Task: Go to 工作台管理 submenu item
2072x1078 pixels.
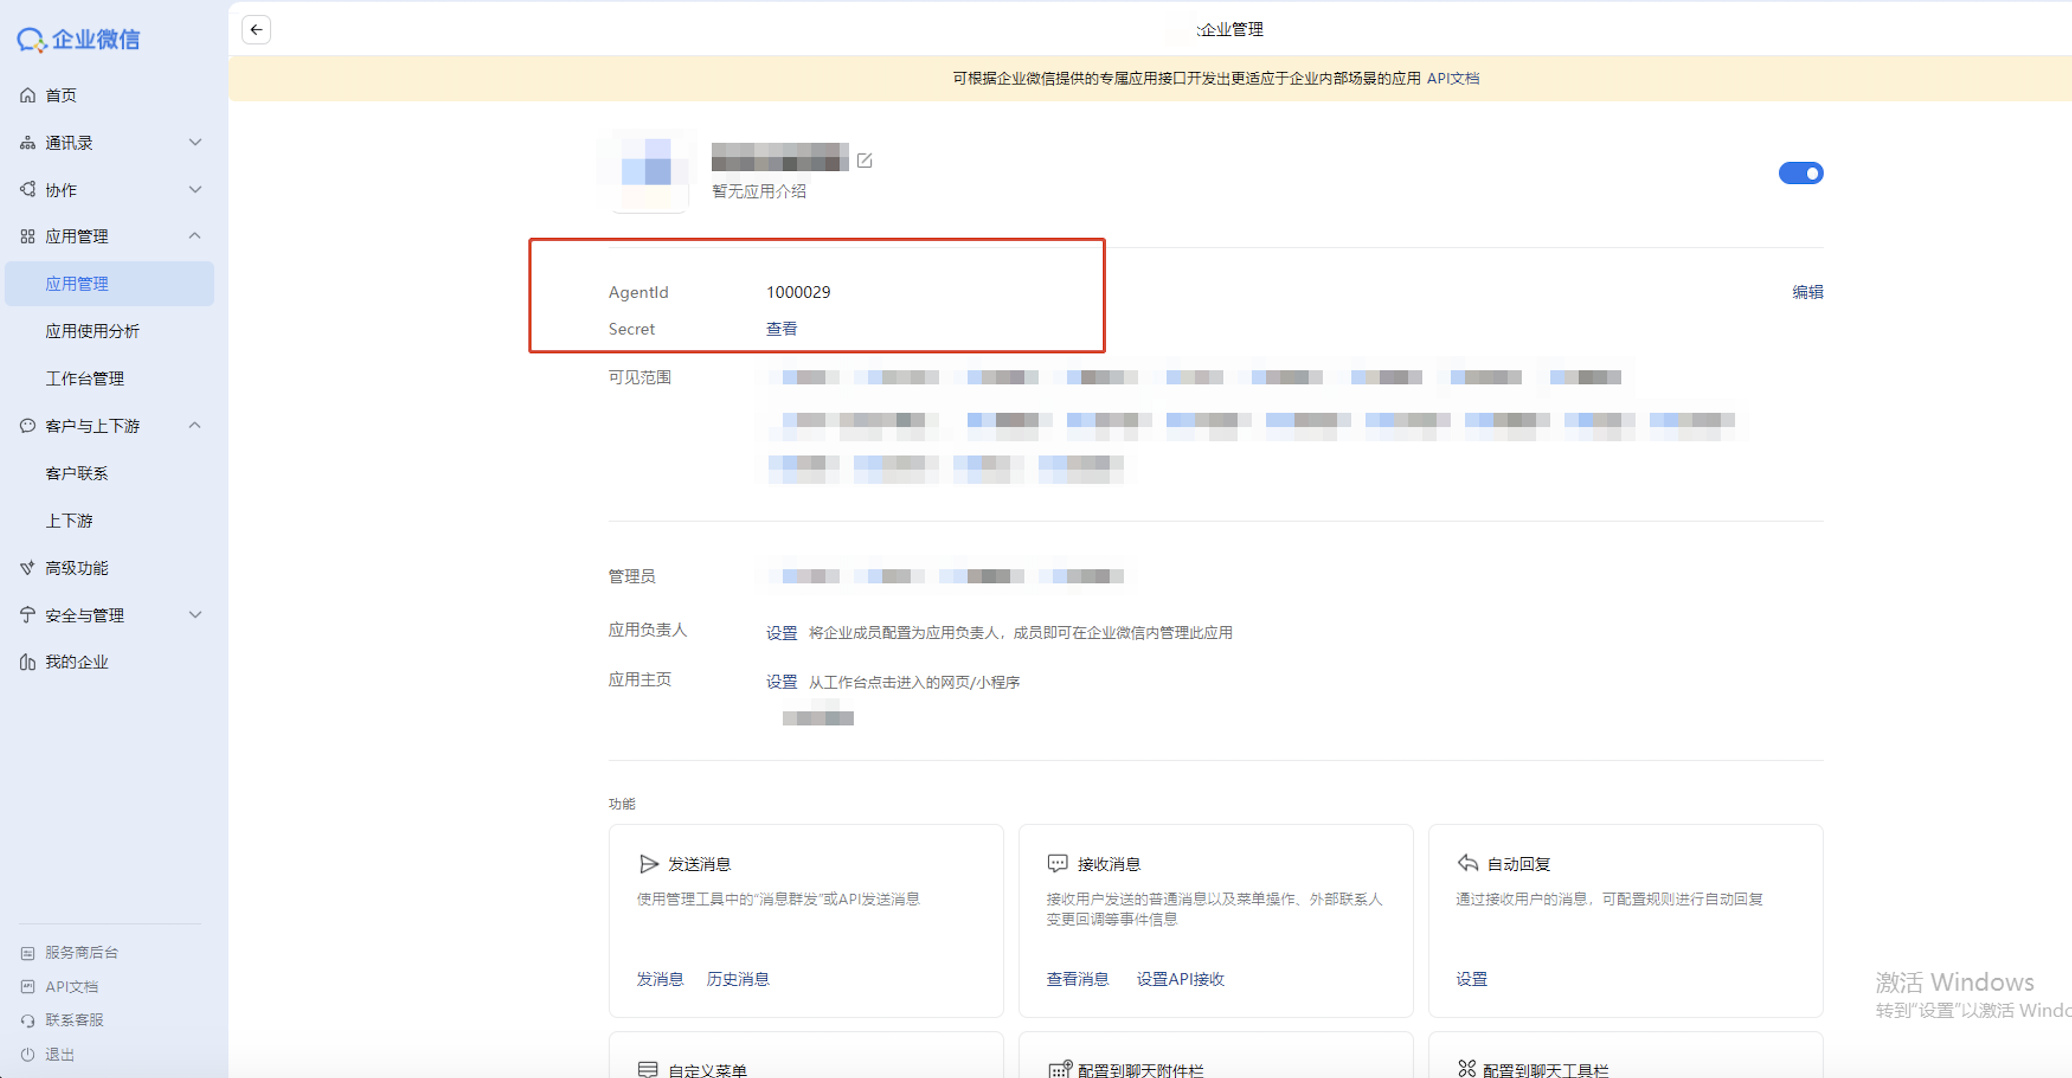Action: tap(85, 378)
